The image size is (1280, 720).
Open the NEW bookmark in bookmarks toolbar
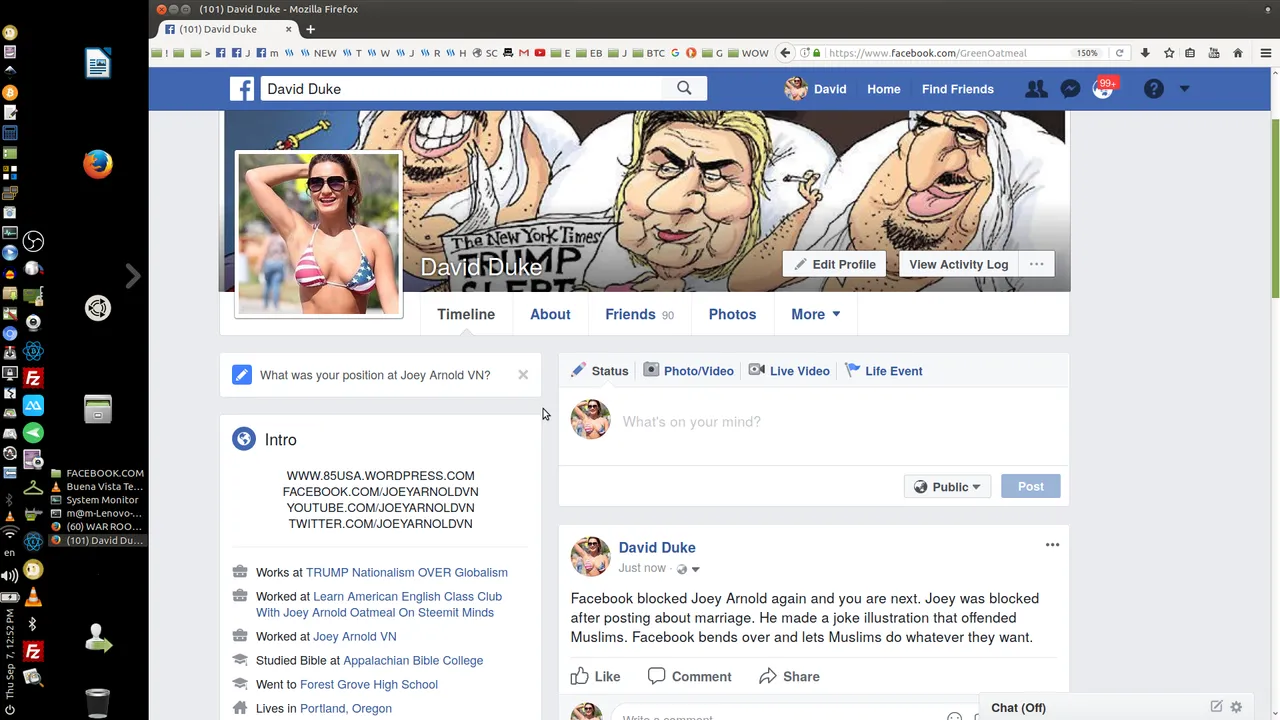319,53
